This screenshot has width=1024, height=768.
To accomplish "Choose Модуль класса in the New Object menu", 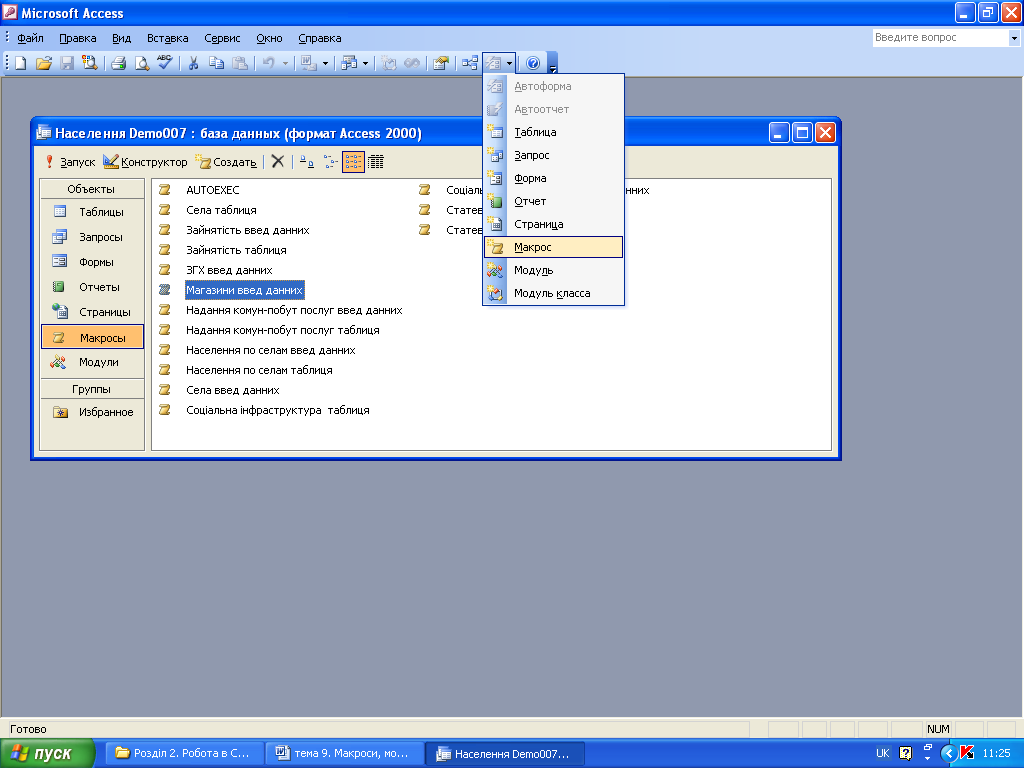I will point(553,293).
